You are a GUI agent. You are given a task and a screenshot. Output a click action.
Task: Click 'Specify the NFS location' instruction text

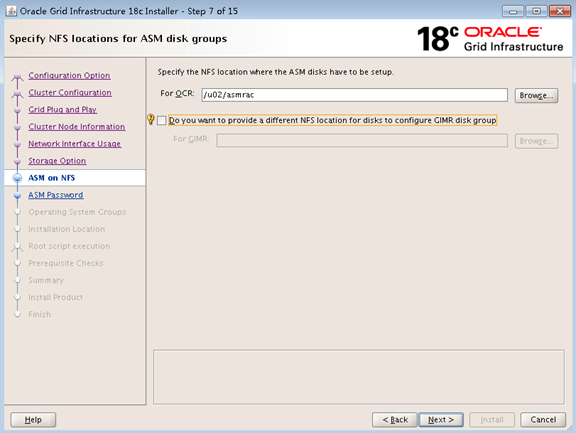tap(276, 72)
